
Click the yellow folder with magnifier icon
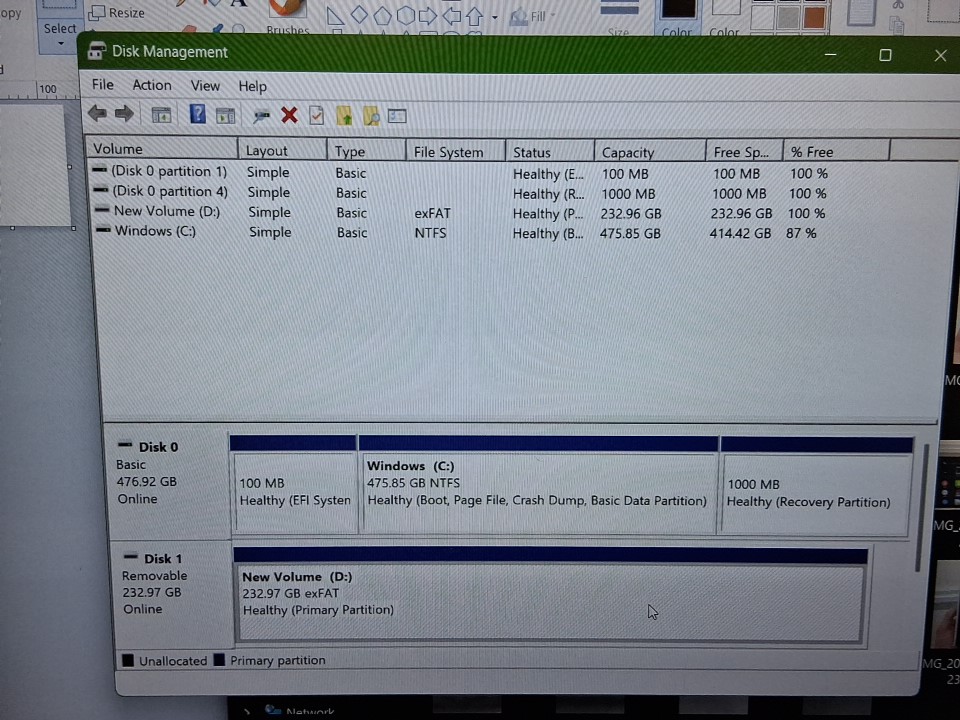371,116
